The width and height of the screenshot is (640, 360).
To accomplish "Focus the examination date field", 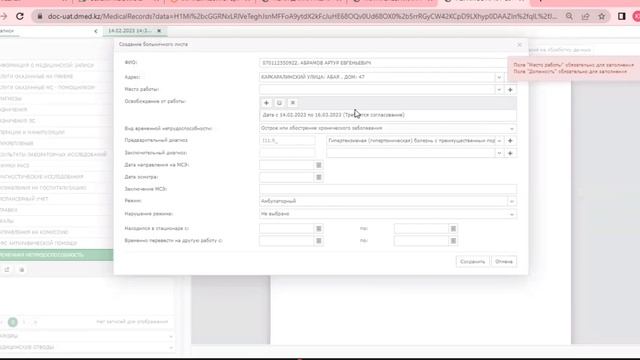I will pyautogui.click(x=287, y=177).
